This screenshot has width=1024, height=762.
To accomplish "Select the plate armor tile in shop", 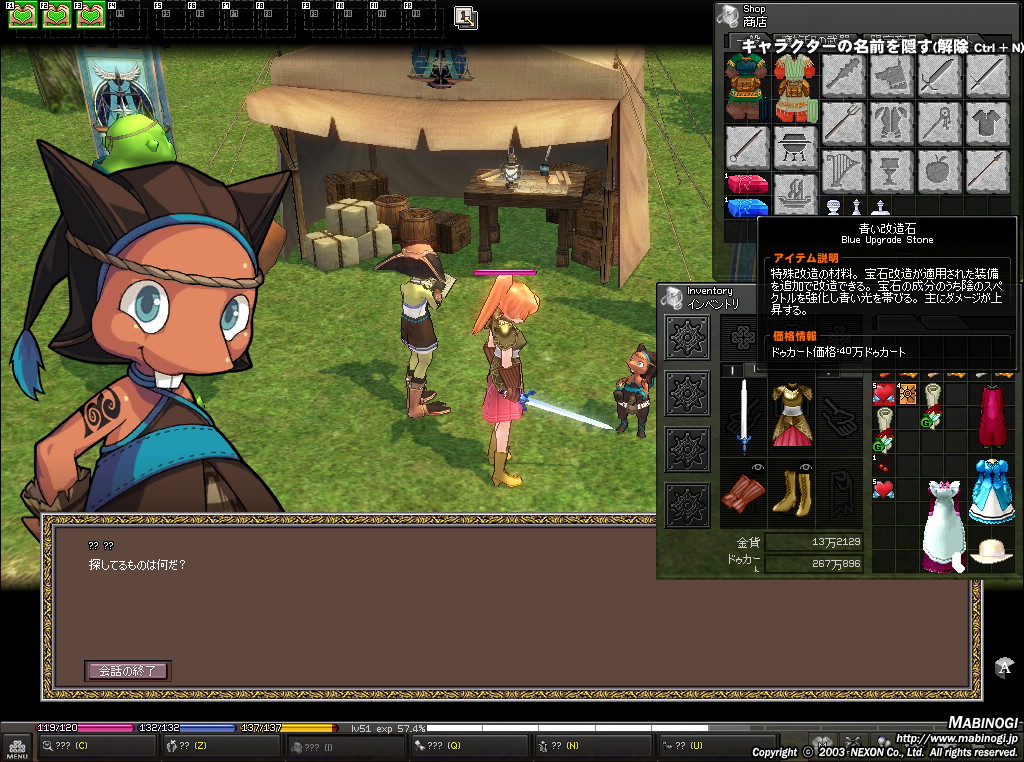I will (891, 123).
